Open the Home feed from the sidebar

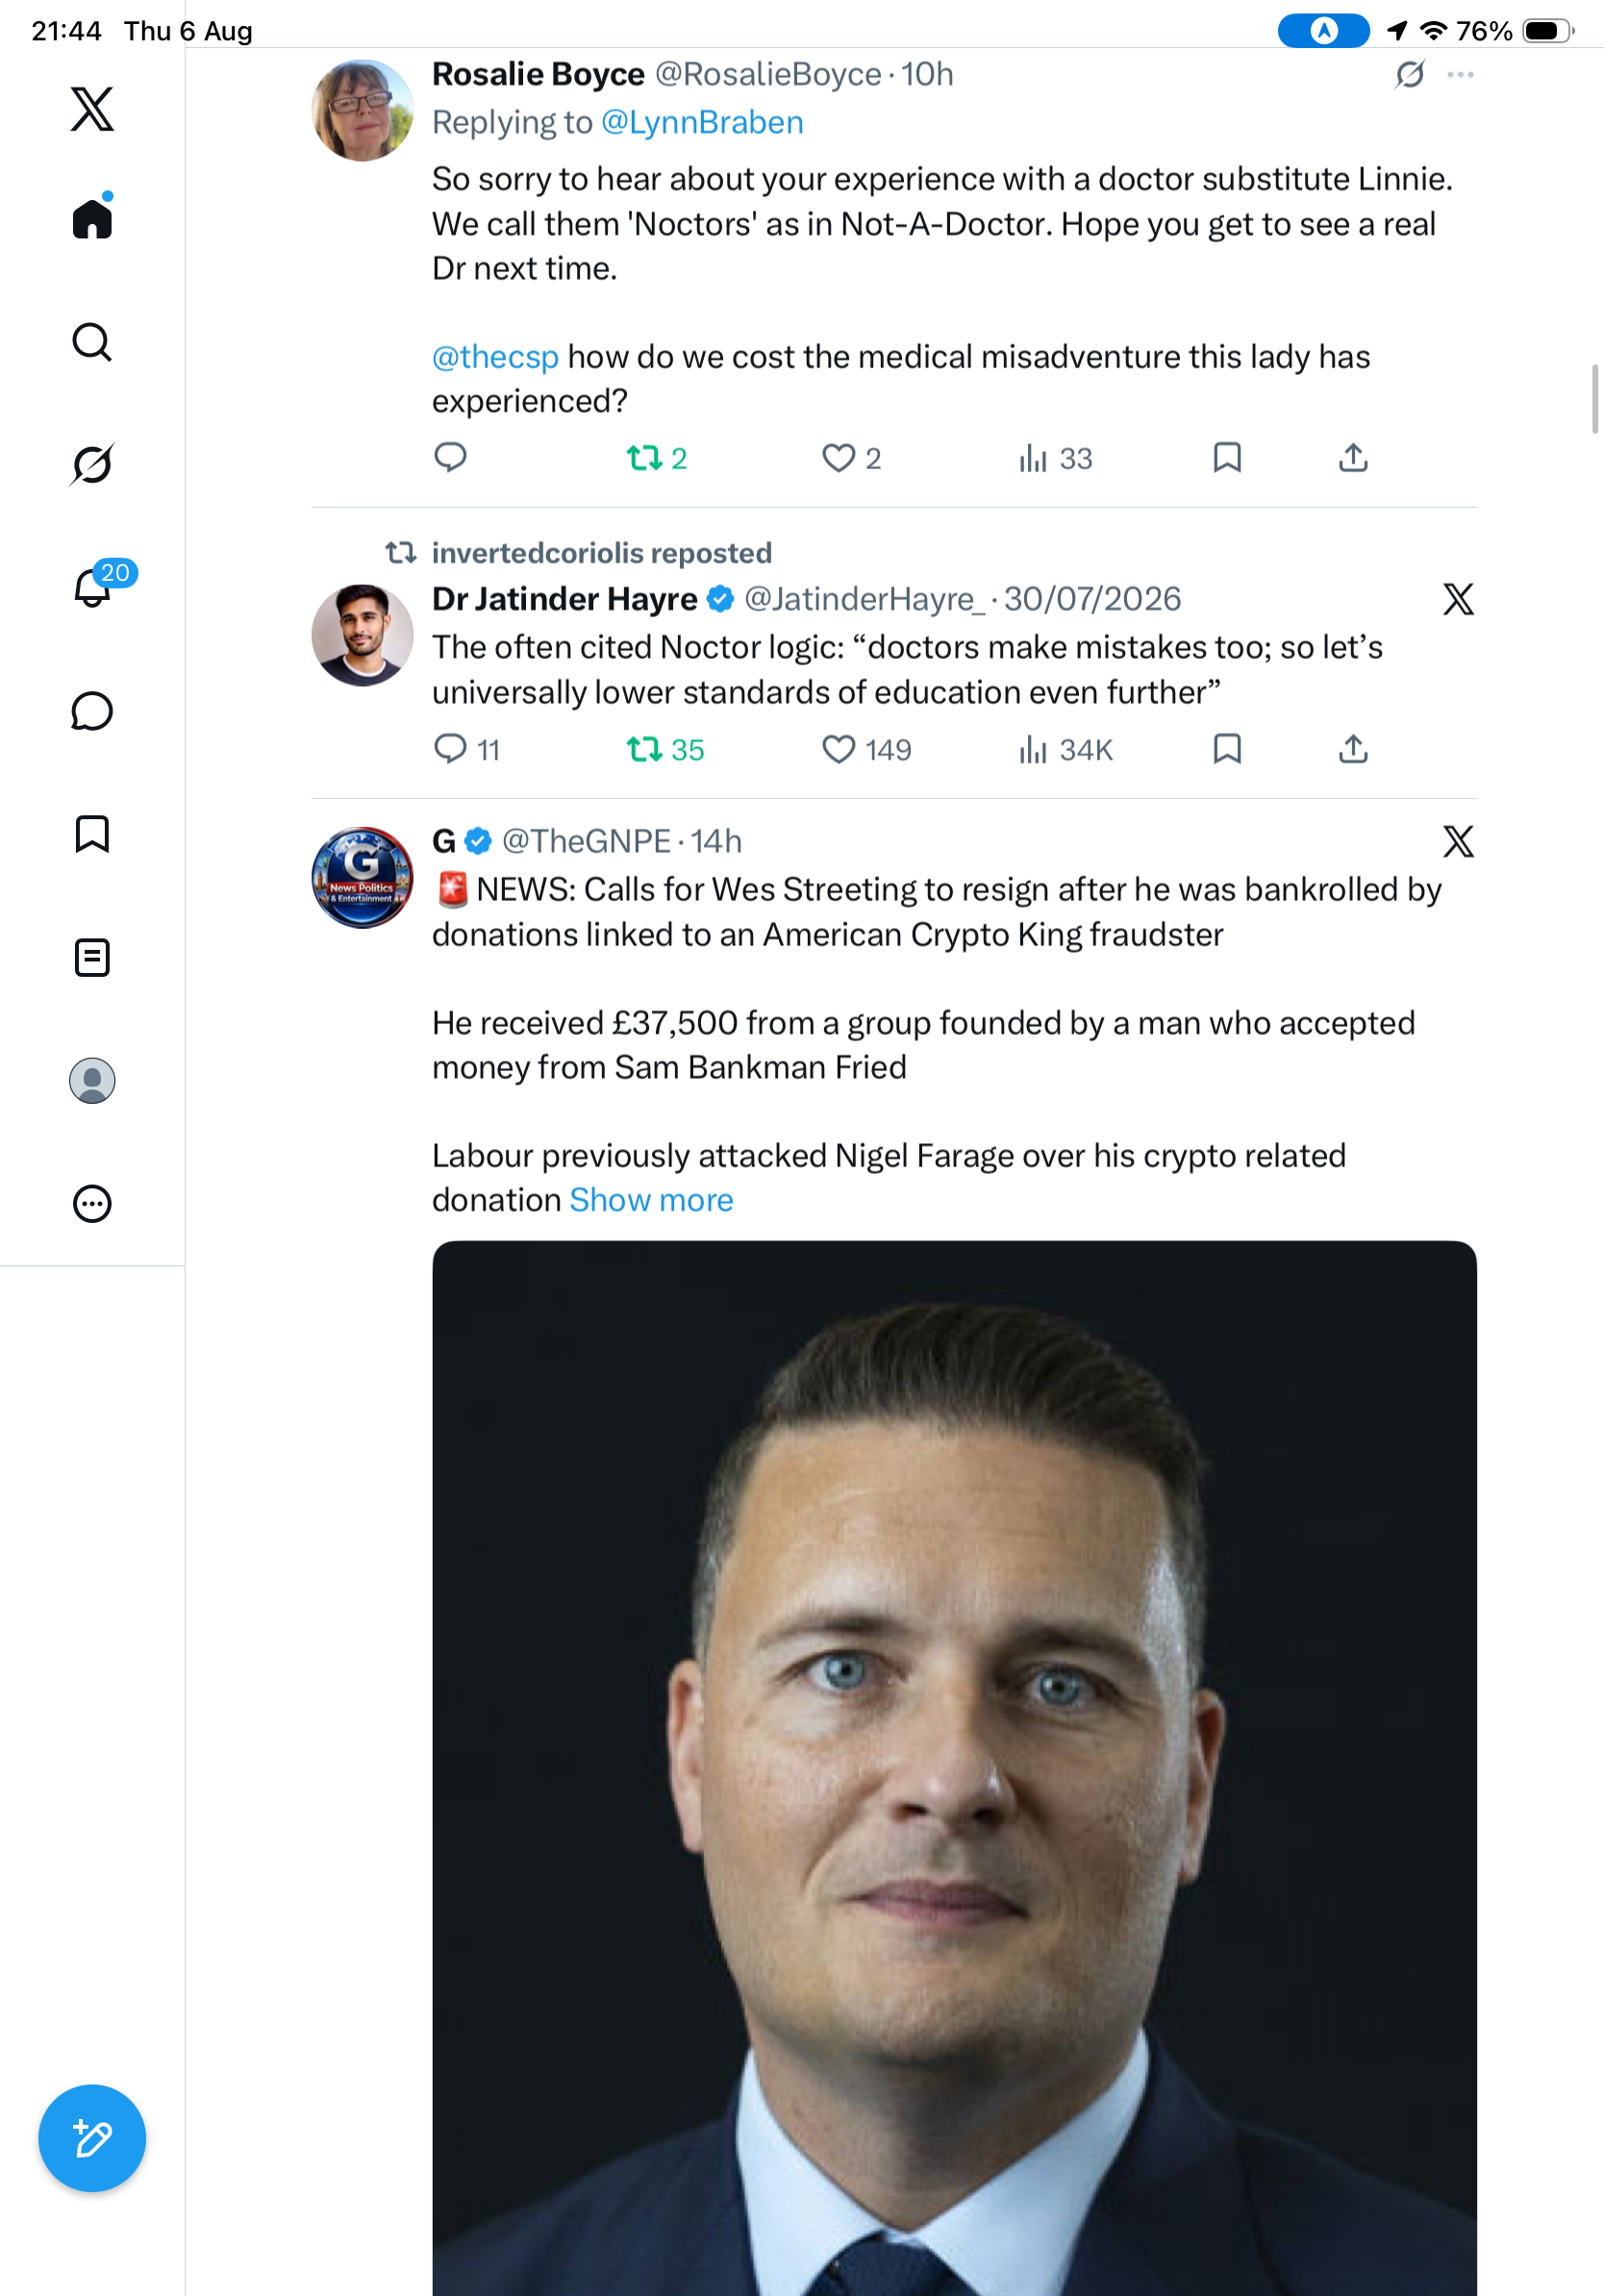[x=92, y=219]
